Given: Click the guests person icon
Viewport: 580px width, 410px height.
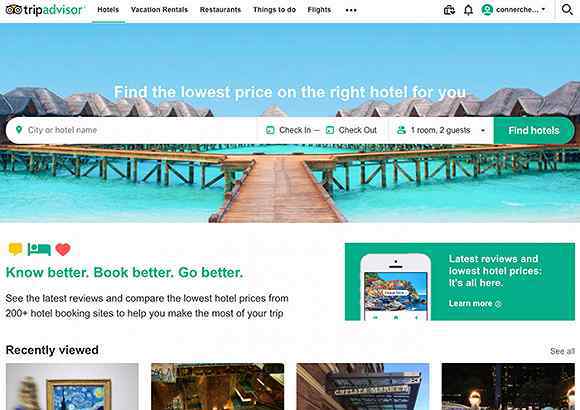Looking at the screenshot, I should click(401, 130).
